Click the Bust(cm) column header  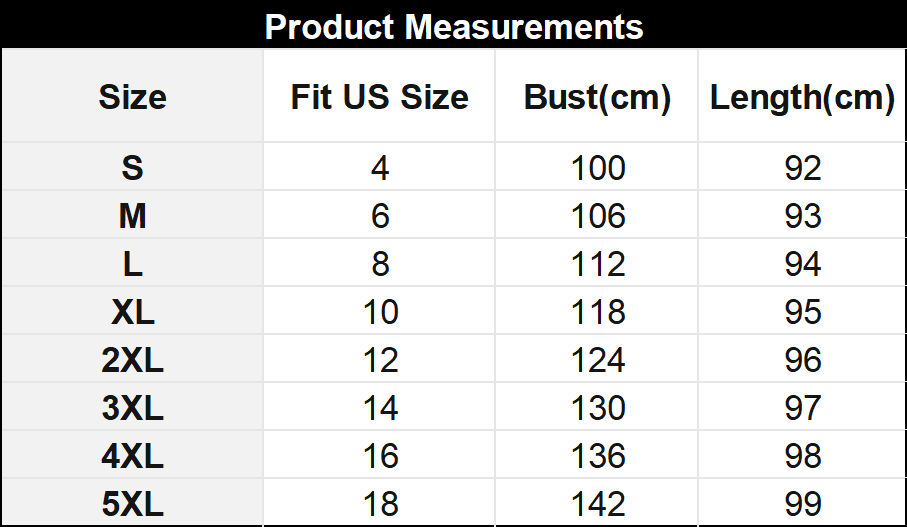pos(597,97)
